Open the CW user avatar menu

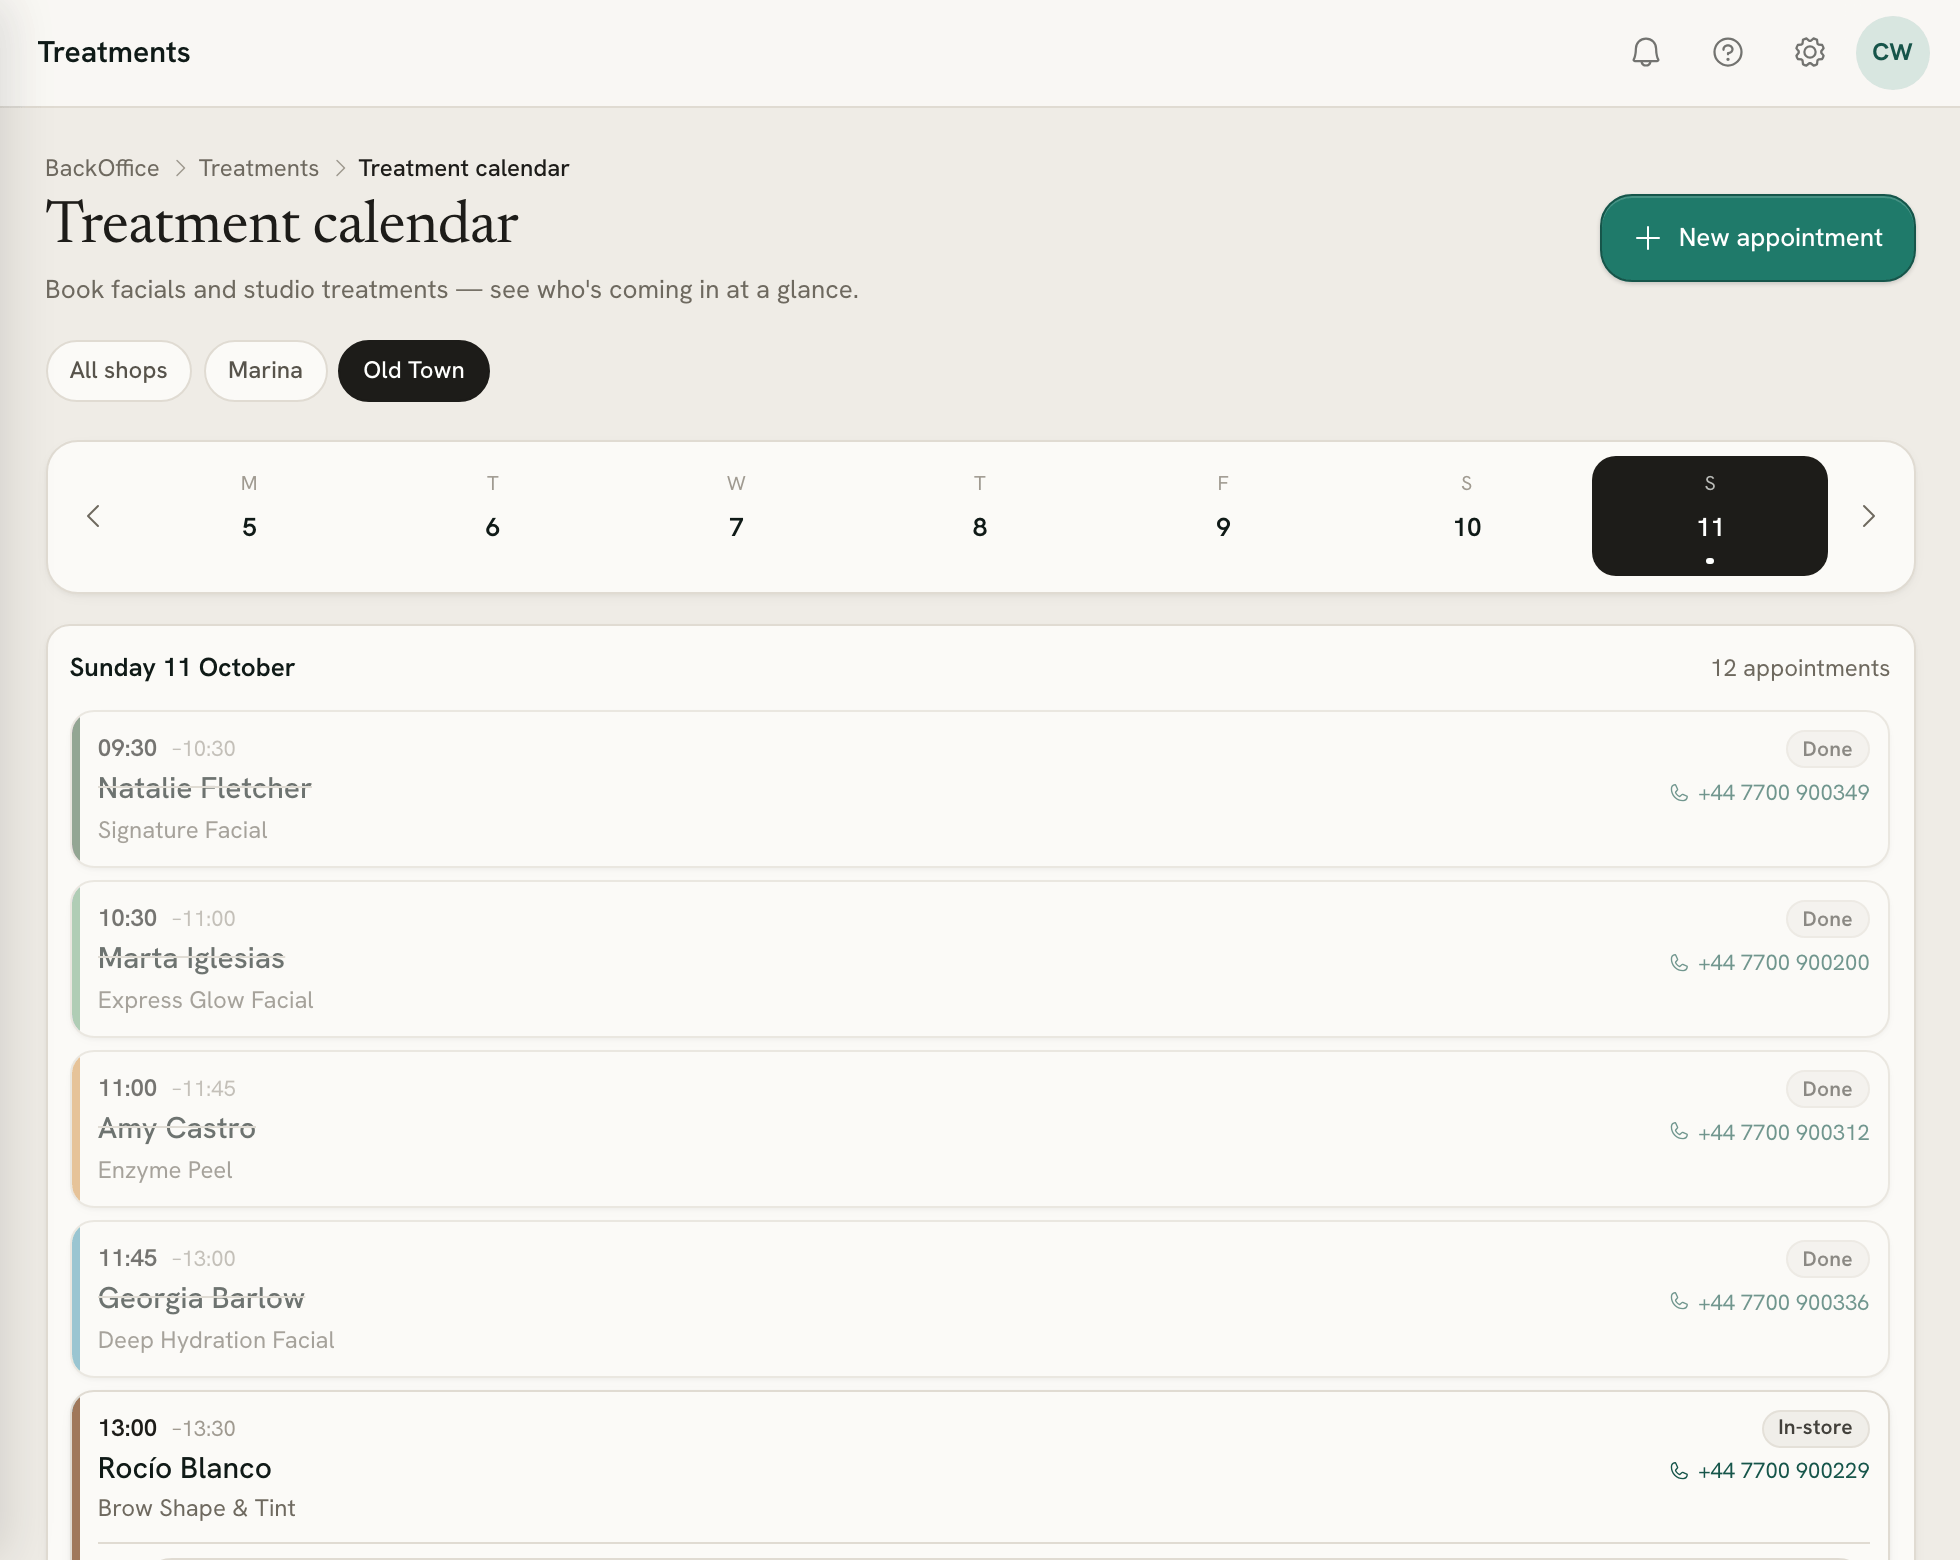(x=1892, y=52)
